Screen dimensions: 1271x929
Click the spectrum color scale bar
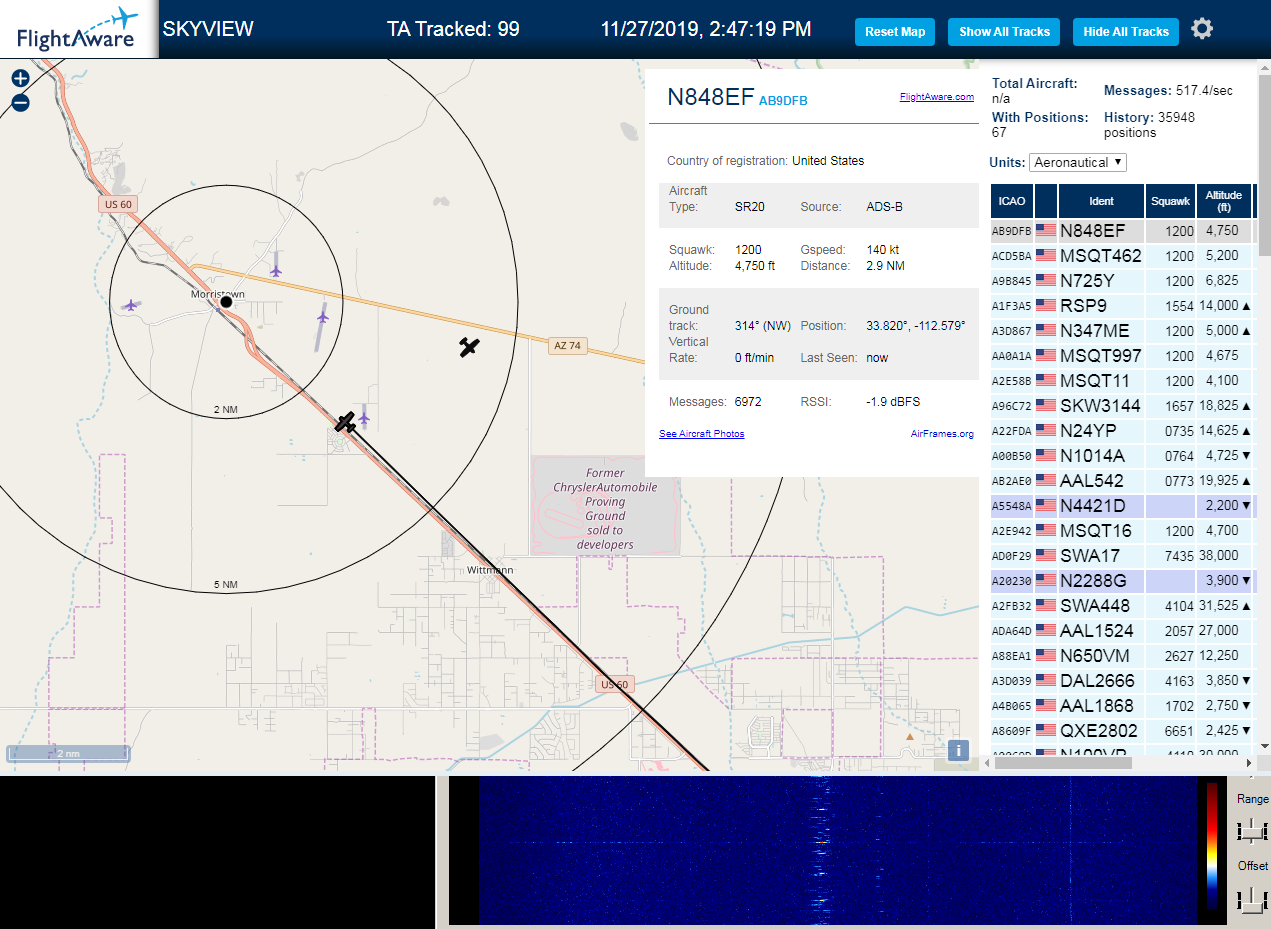click(1212, 846)
